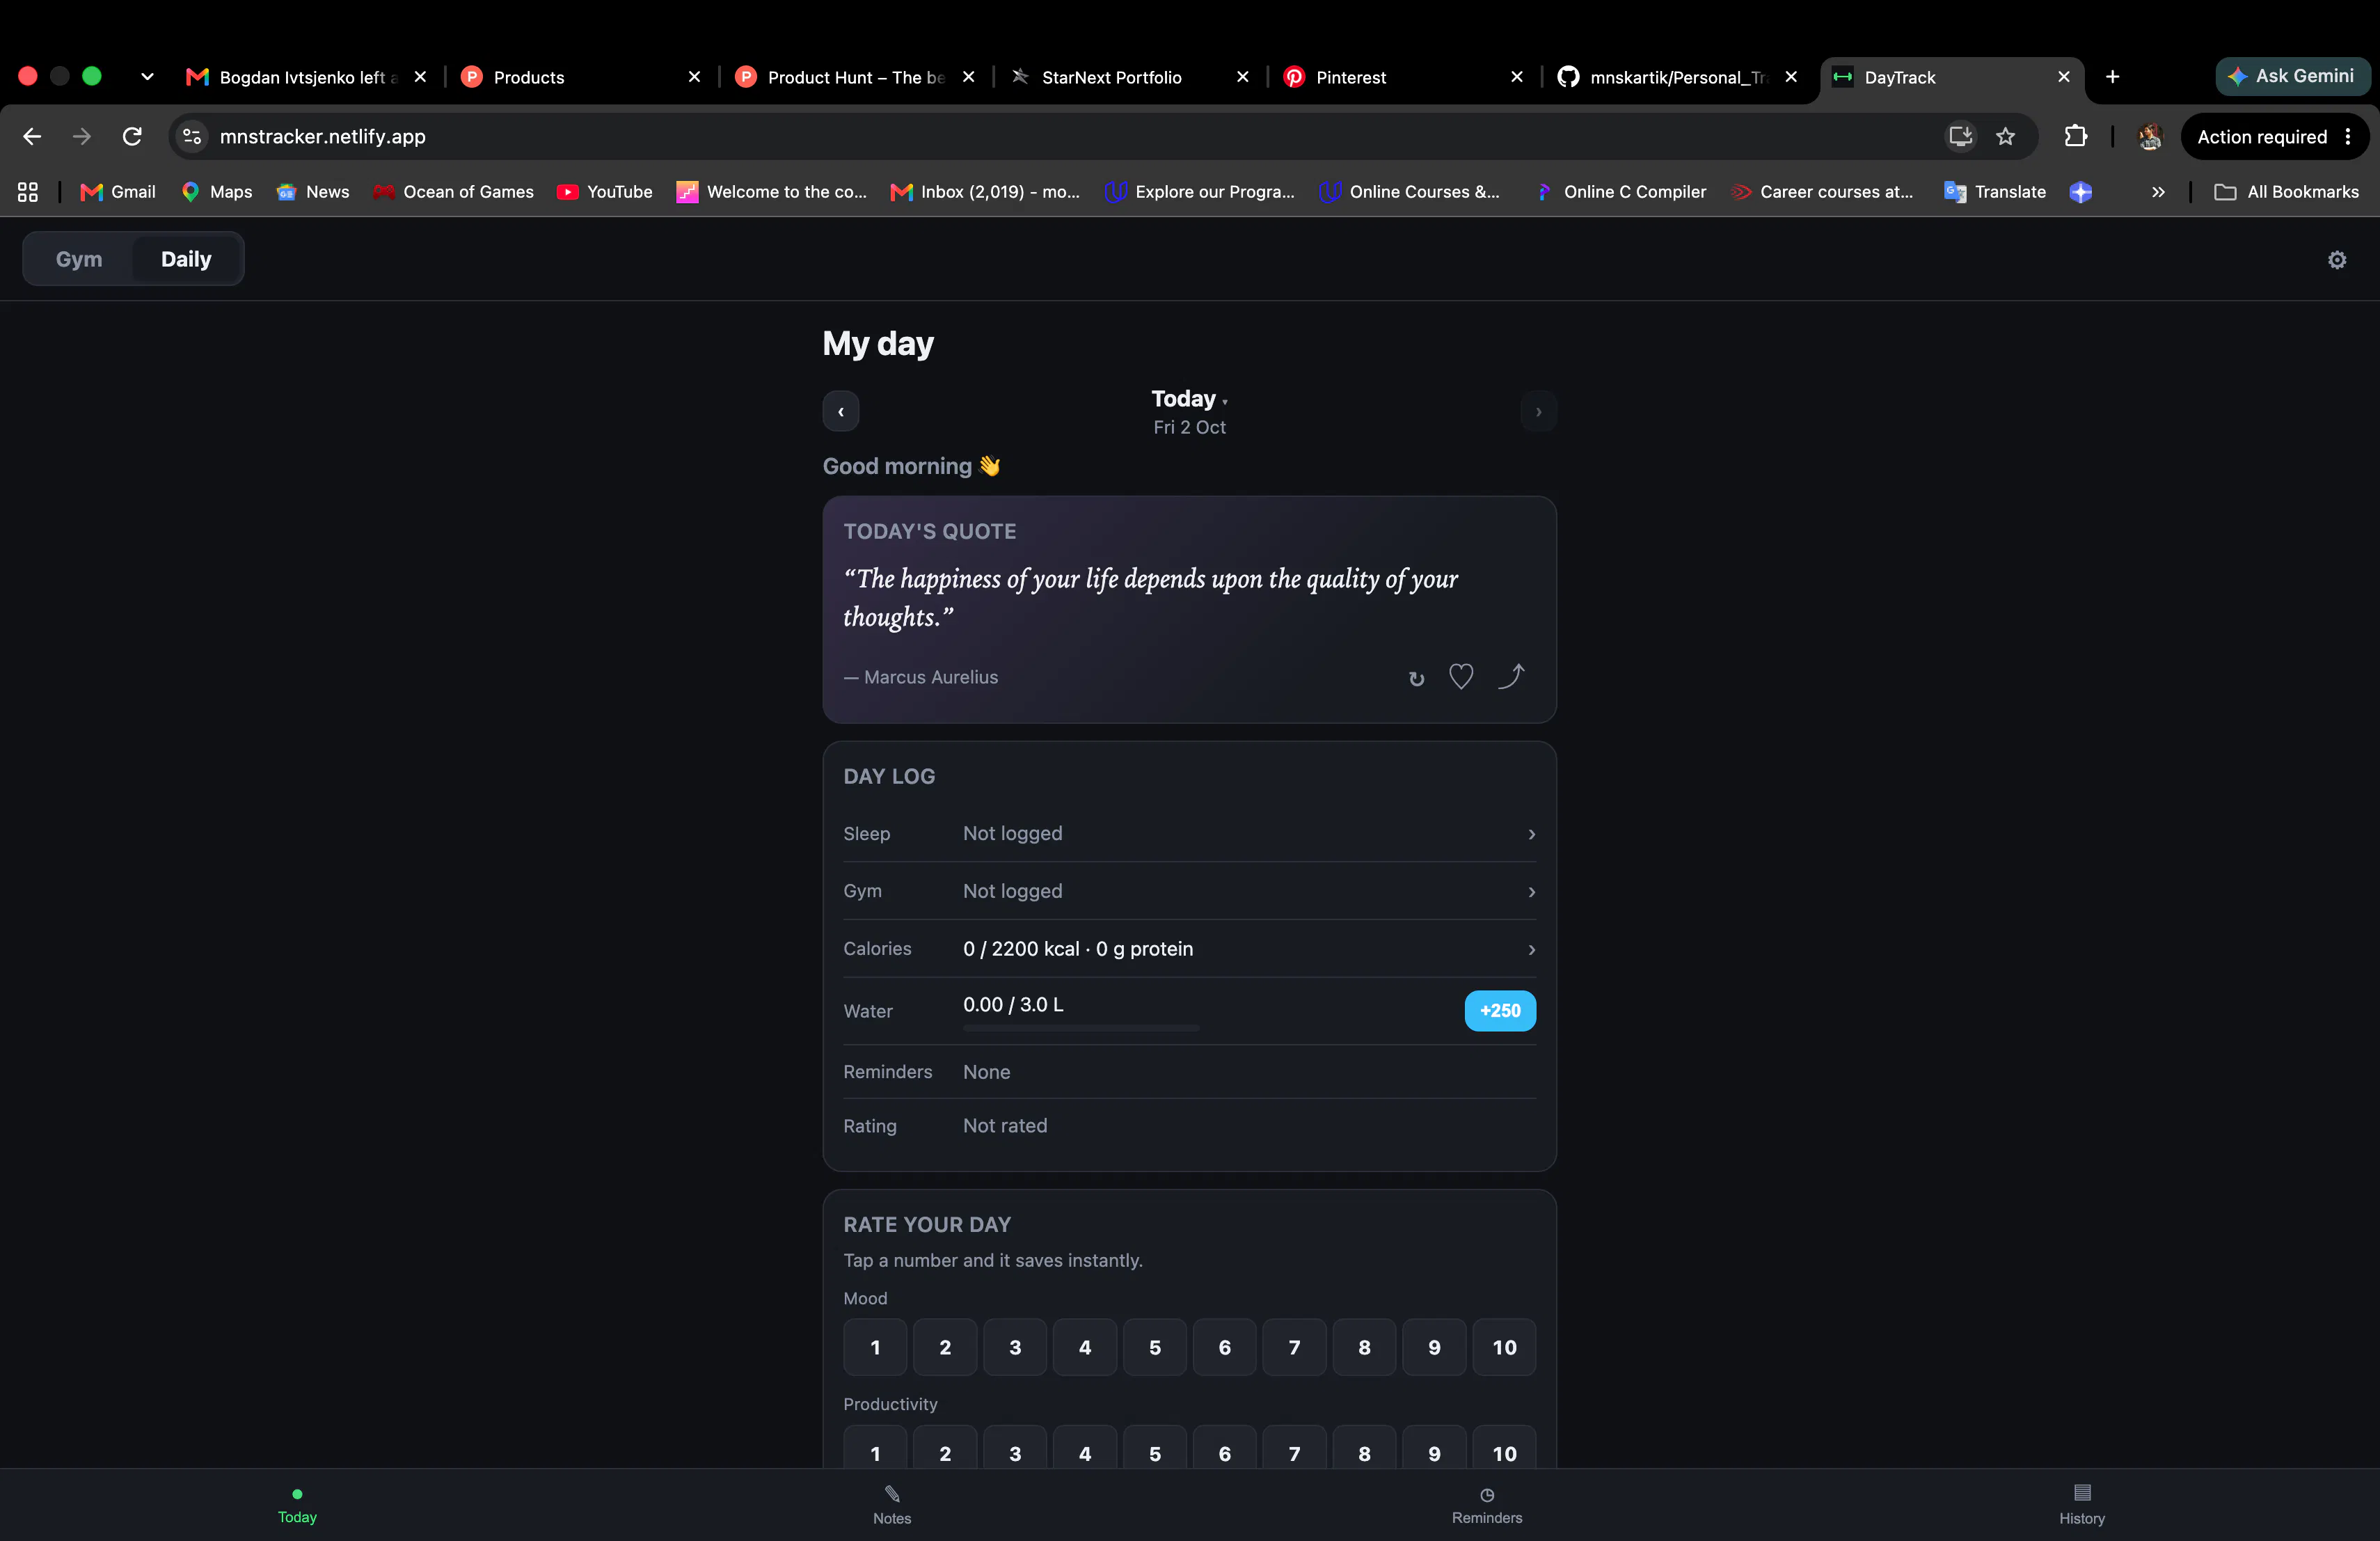This screenshot has width=2380, height=1541.
Task: Open Notes in bottom navigation
Action: pyautogui.click(x=892, y=1505)
